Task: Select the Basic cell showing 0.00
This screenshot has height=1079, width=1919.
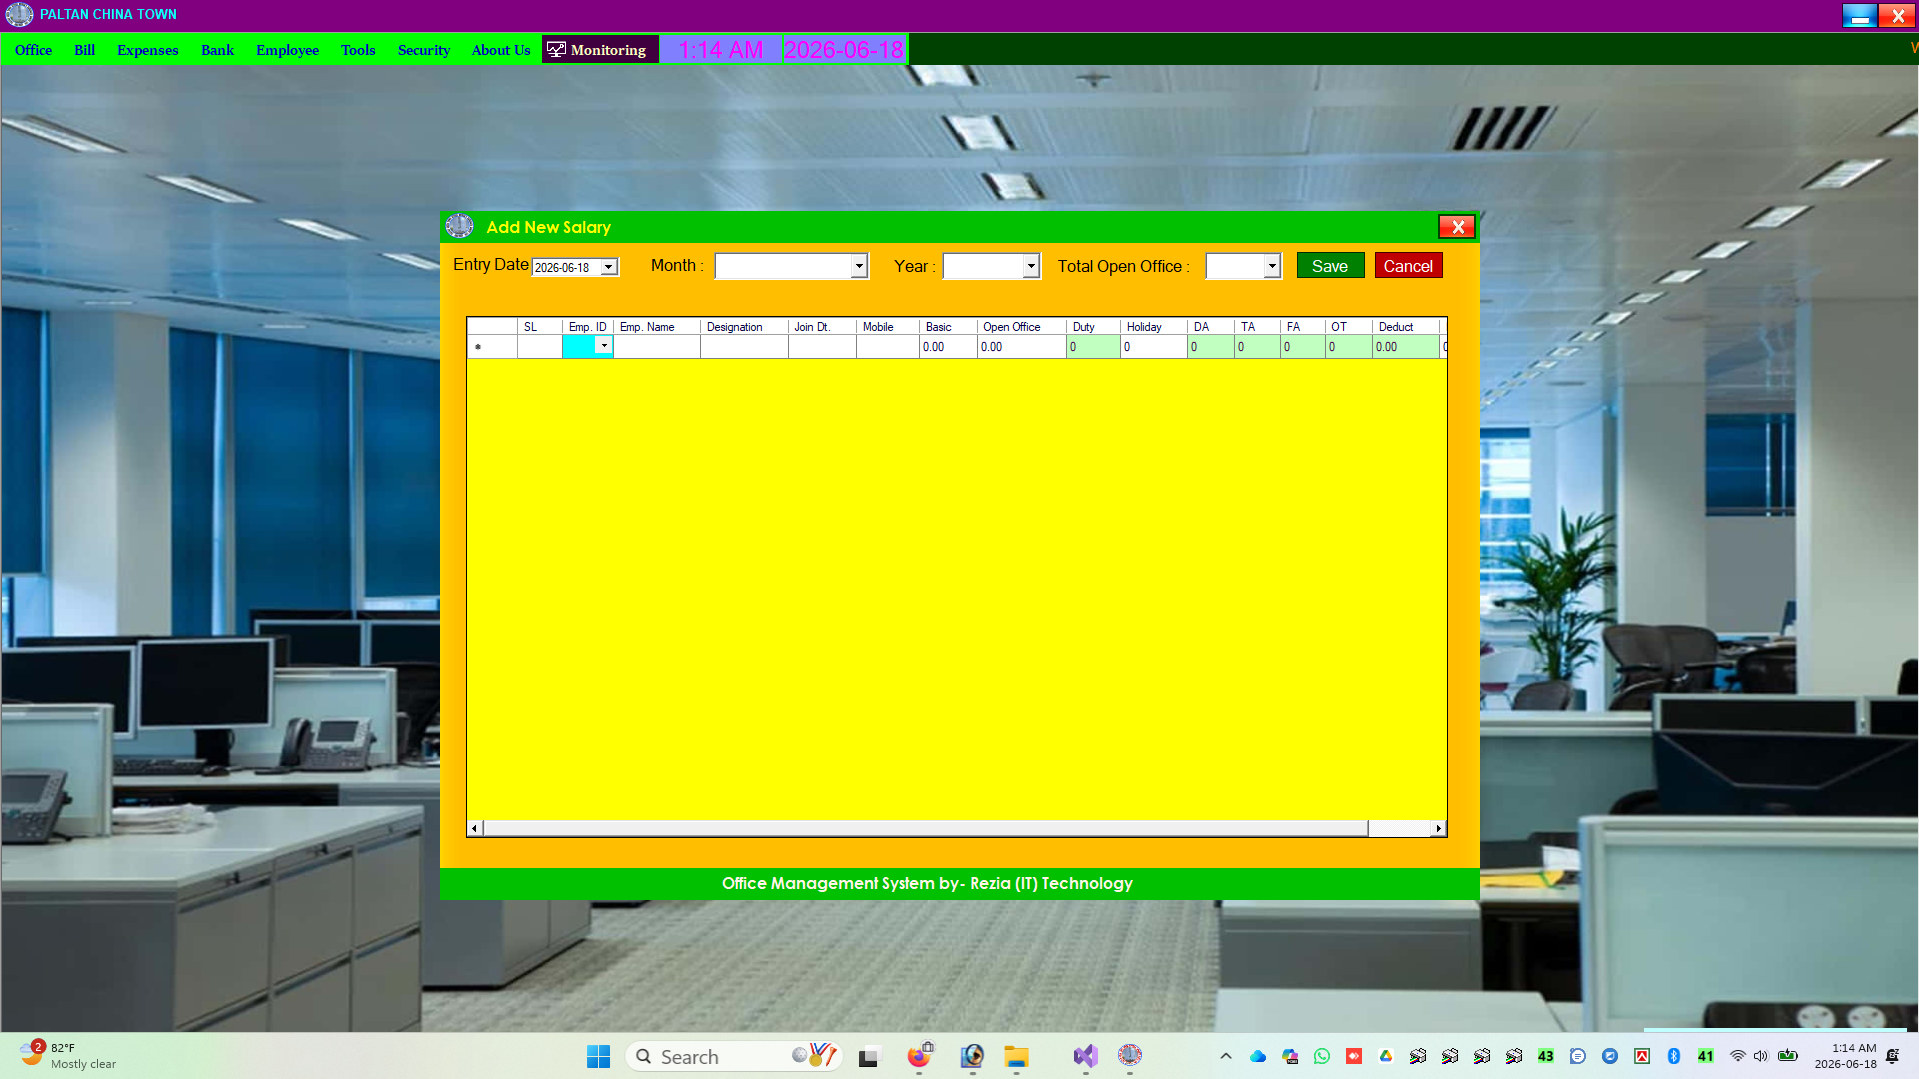Action: (948, 347)
